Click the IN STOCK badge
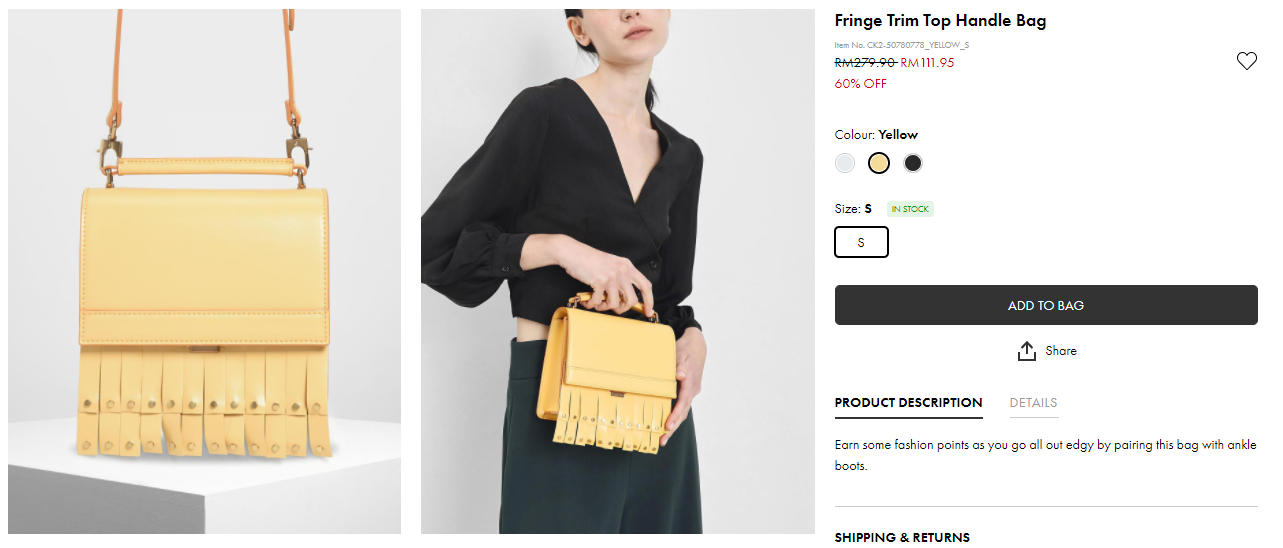This screenshot has width=1283, height=548. pos(910,209)
